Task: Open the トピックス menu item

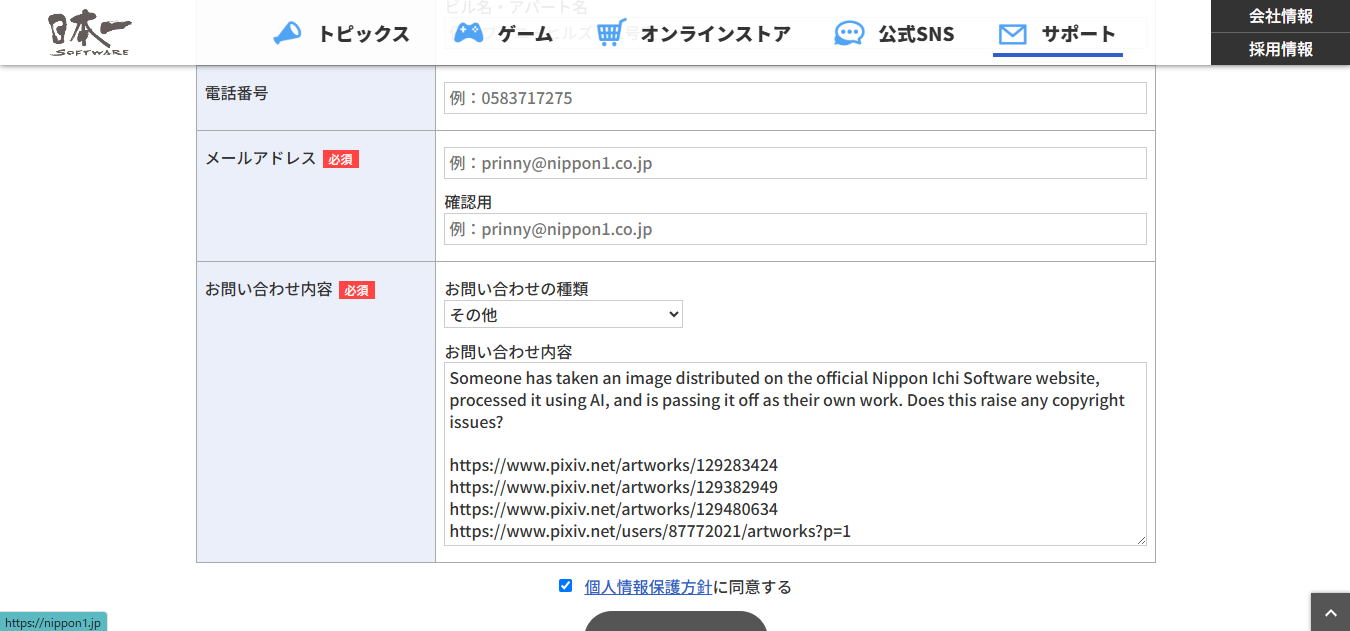Action: pos(364,34)
